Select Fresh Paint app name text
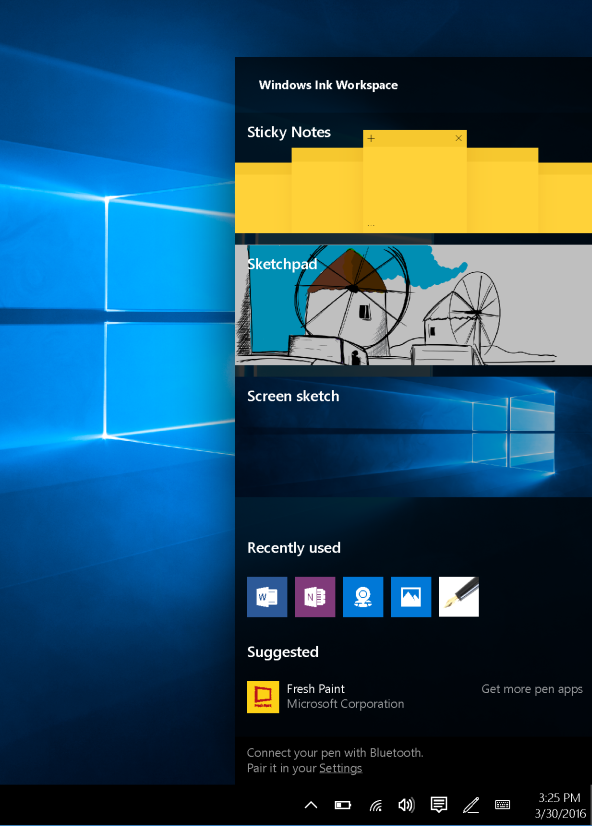Viewport: 592px width, 826px height. (x=315, y=689)
